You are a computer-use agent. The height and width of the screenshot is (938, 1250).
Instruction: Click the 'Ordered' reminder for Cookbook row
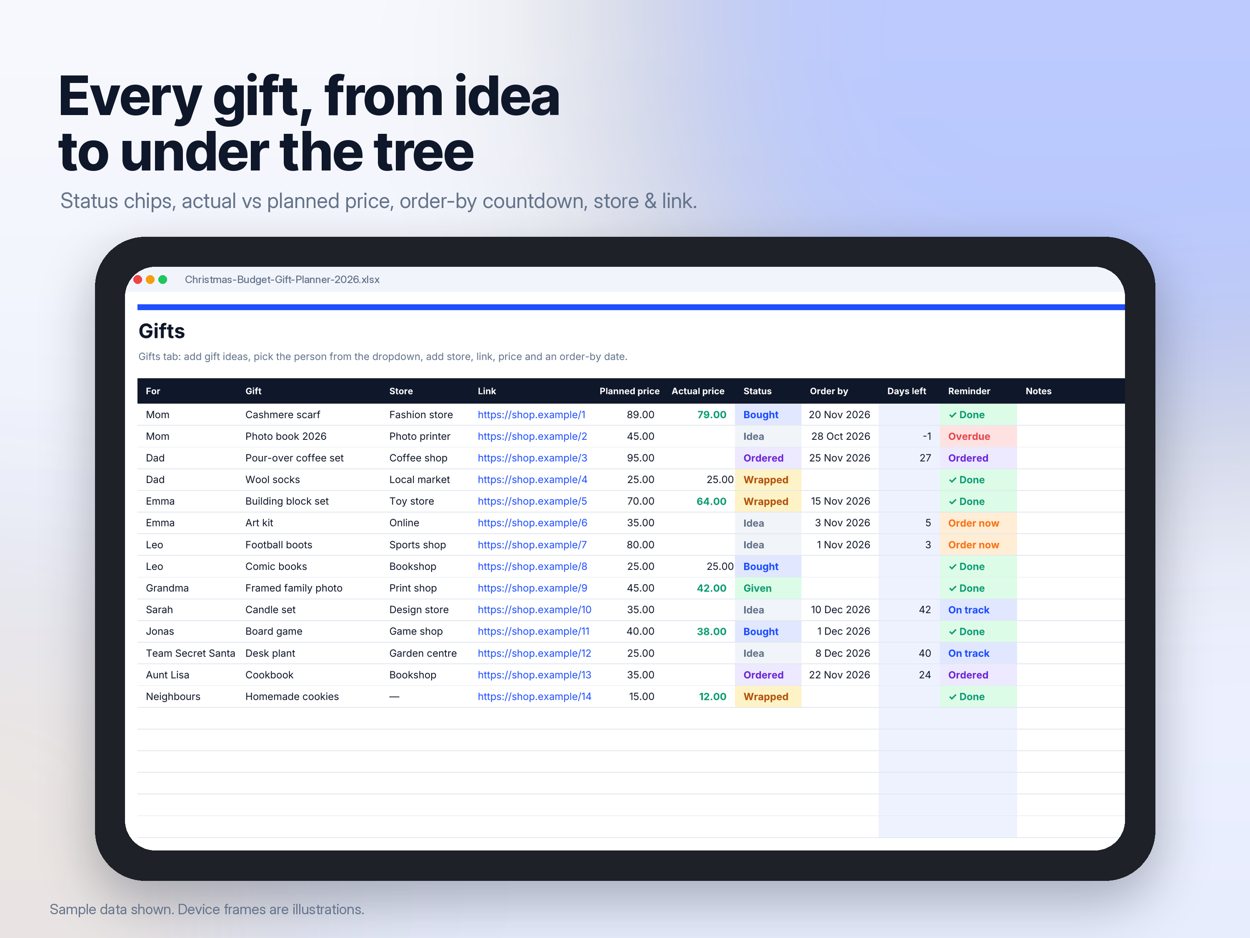coord(978,675)
